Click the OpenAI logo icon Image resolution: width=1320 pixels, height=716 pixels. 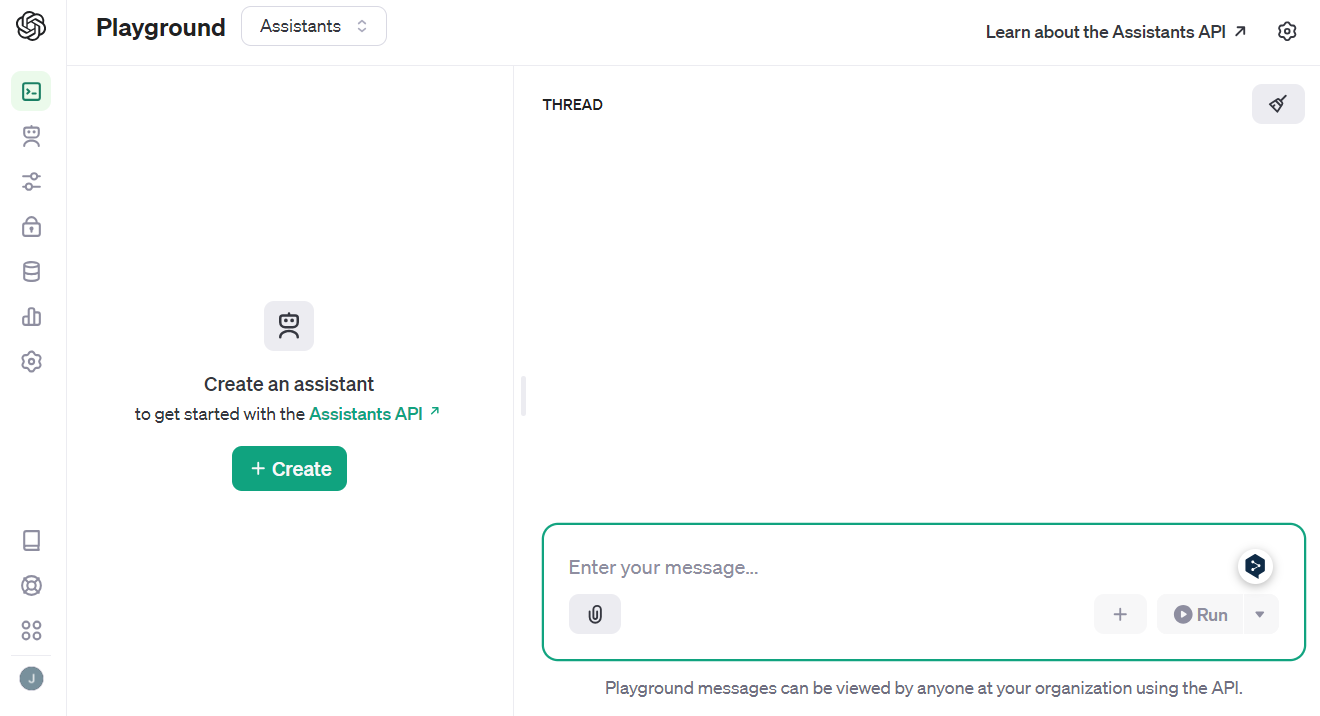[31, 27]
